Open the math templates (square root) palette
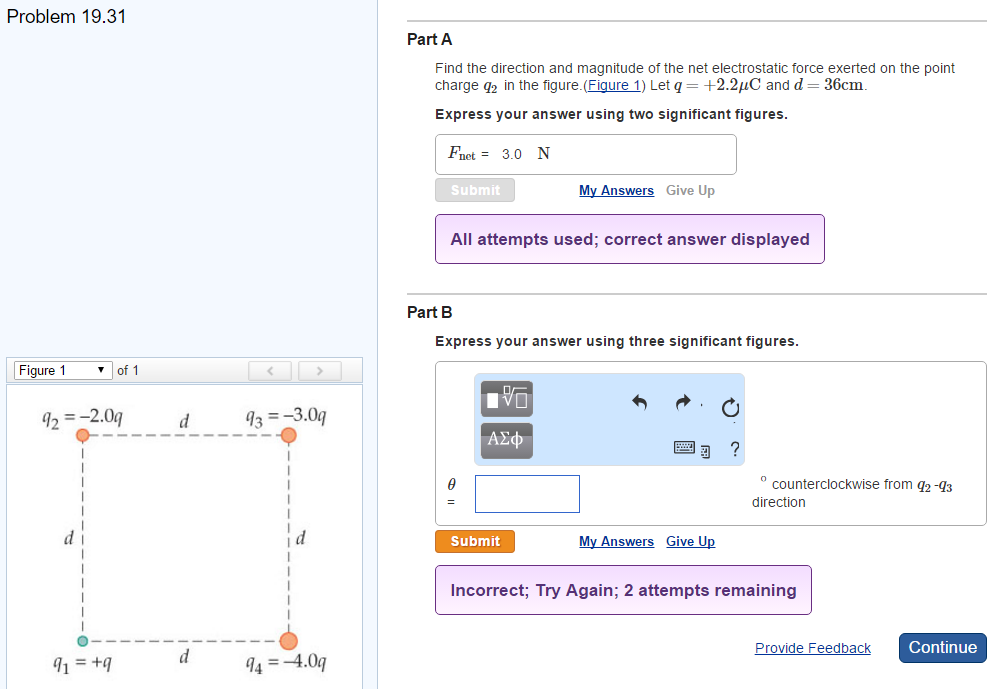This screenshot has width=1000, height=689. point(506,398)
